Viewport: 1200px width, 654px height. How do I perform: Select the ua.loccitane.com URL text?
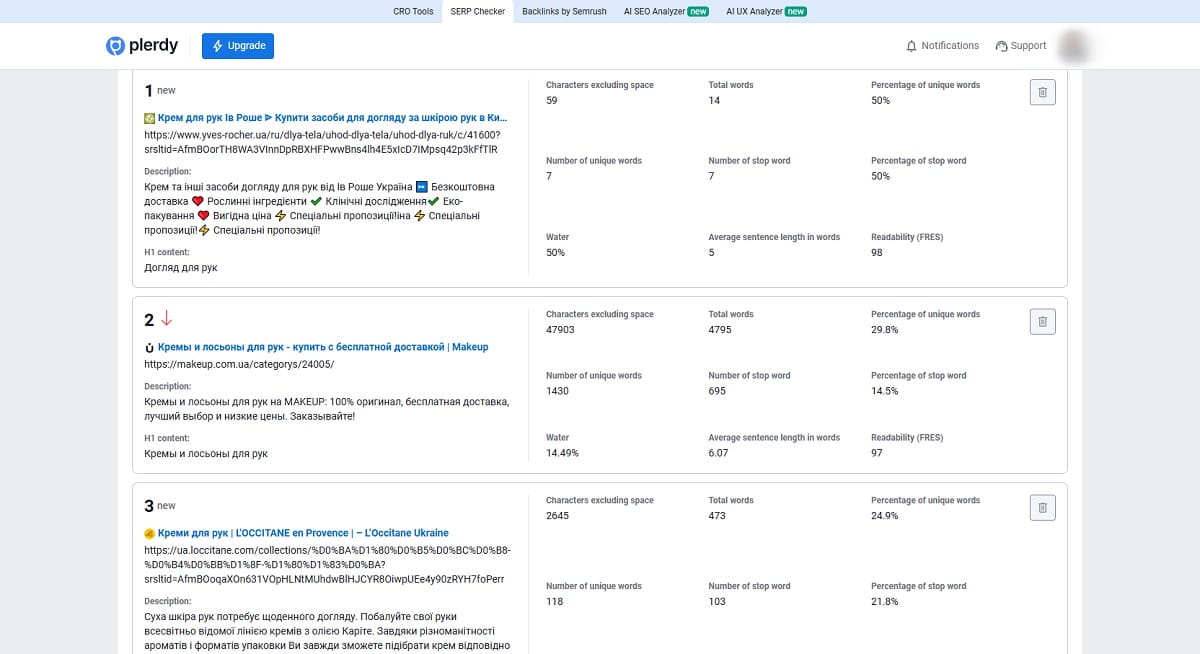pyautogui.click(x=328, y=565)
